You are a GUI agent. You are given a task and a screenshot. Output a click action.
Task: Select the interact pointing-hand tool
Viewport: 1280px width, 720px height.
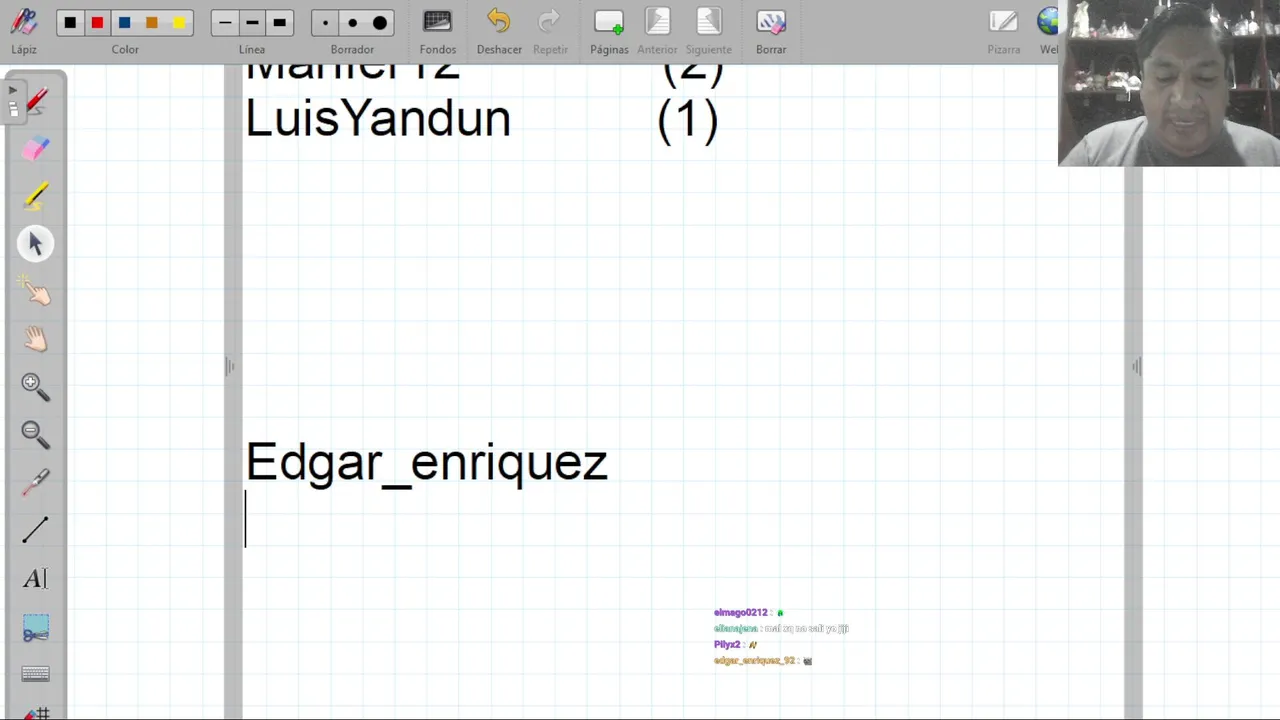36,291
